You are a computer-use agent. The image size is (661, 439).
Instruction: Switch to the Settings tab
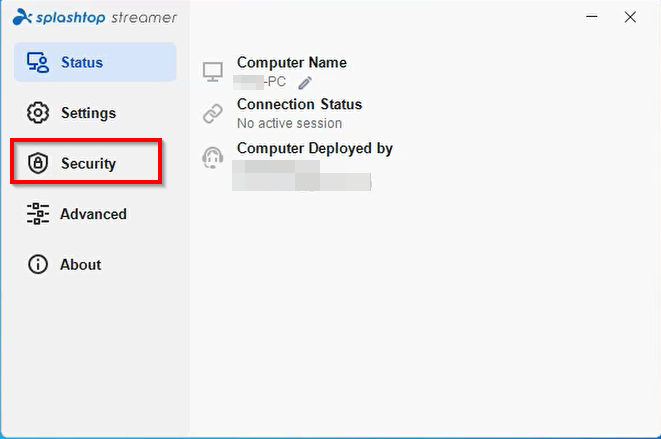coord(89,113)
